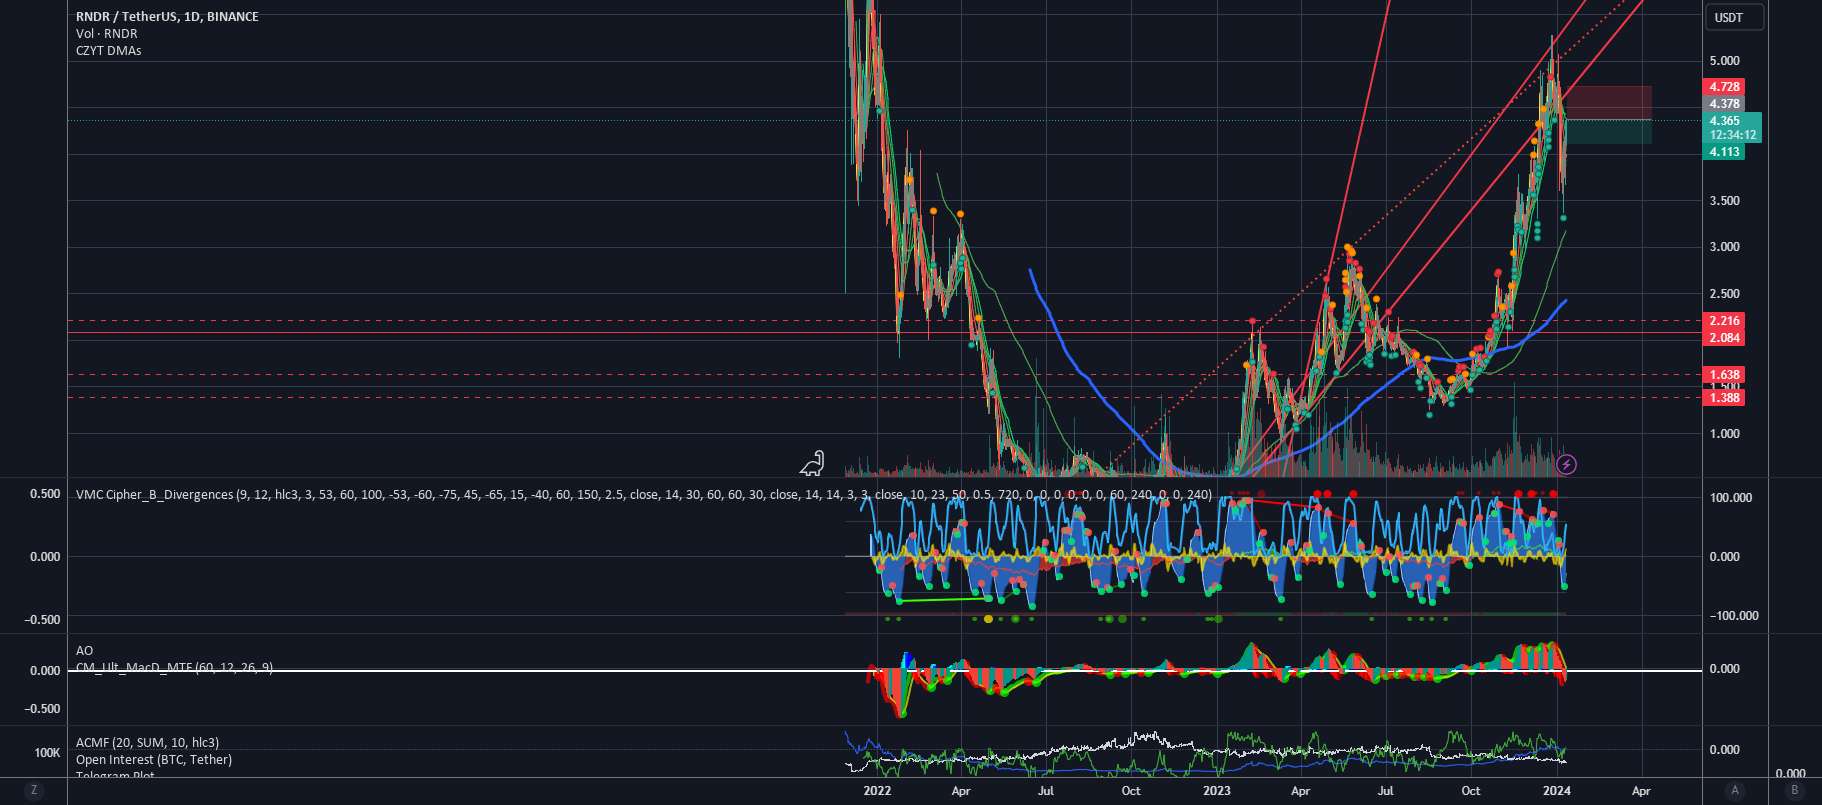The height and width of the screenshot is (805, 1822).
Task: Click the -100.000 oscillator scale value
Action: tap(1733, 616)
